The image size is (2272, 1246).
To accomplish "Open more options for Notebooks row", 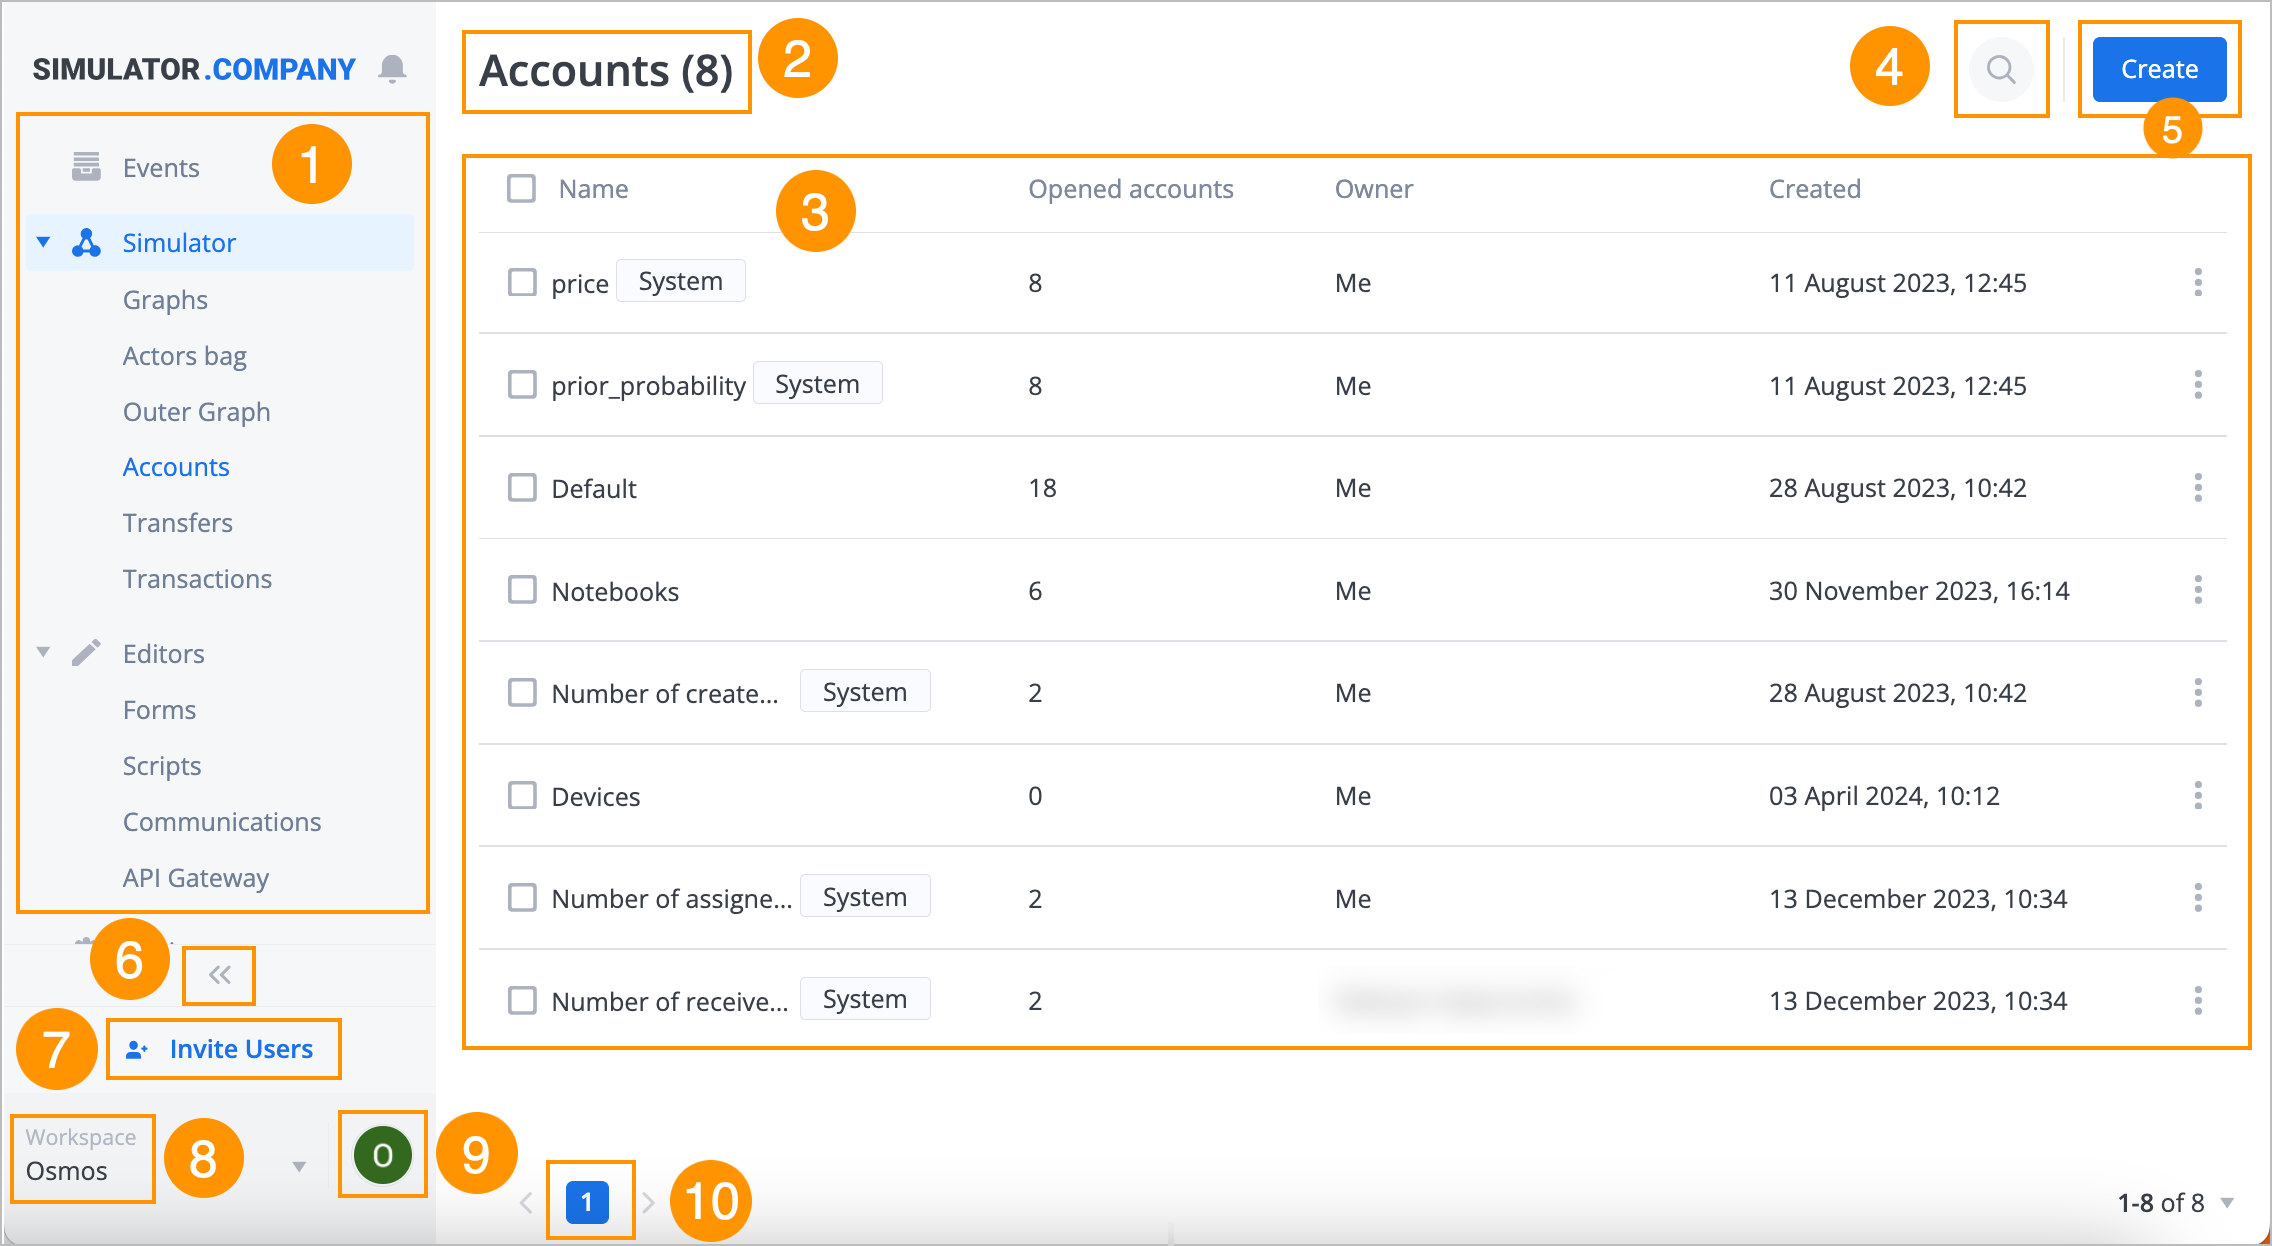I will tap(2198, 590).
